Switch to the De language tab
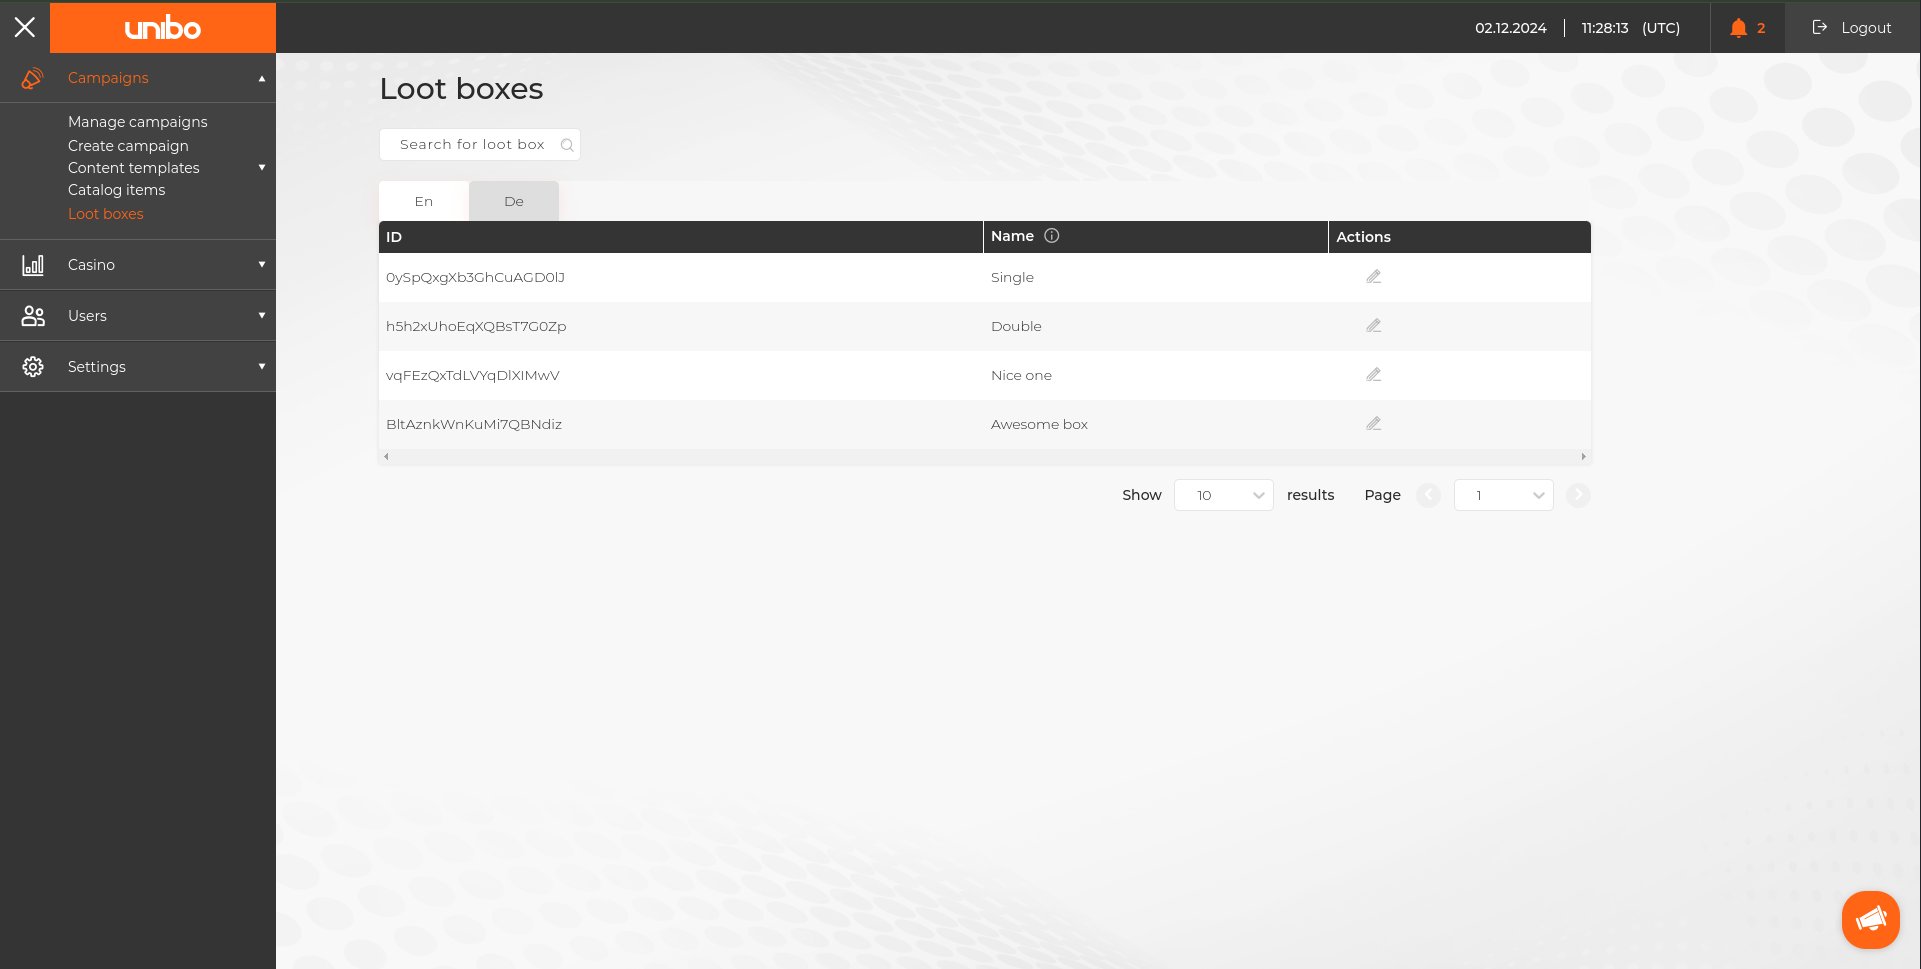1921x969 pixels. click(514, 201)
